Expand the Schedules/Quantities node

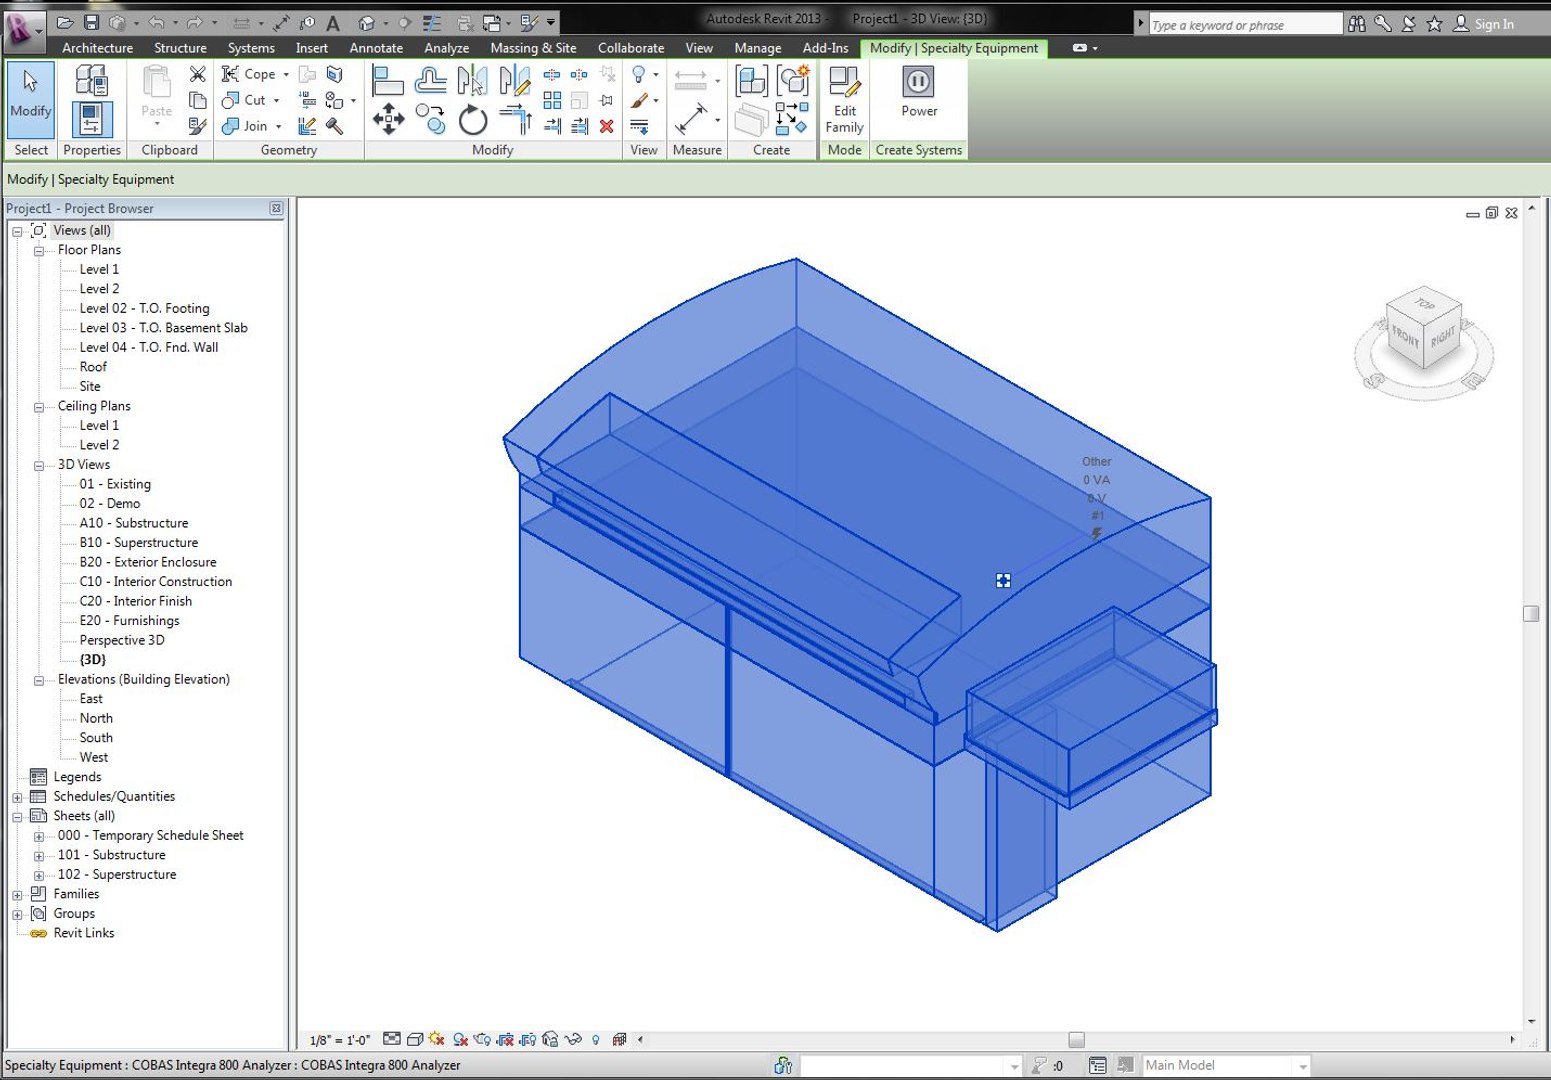[x=17, y=798]
